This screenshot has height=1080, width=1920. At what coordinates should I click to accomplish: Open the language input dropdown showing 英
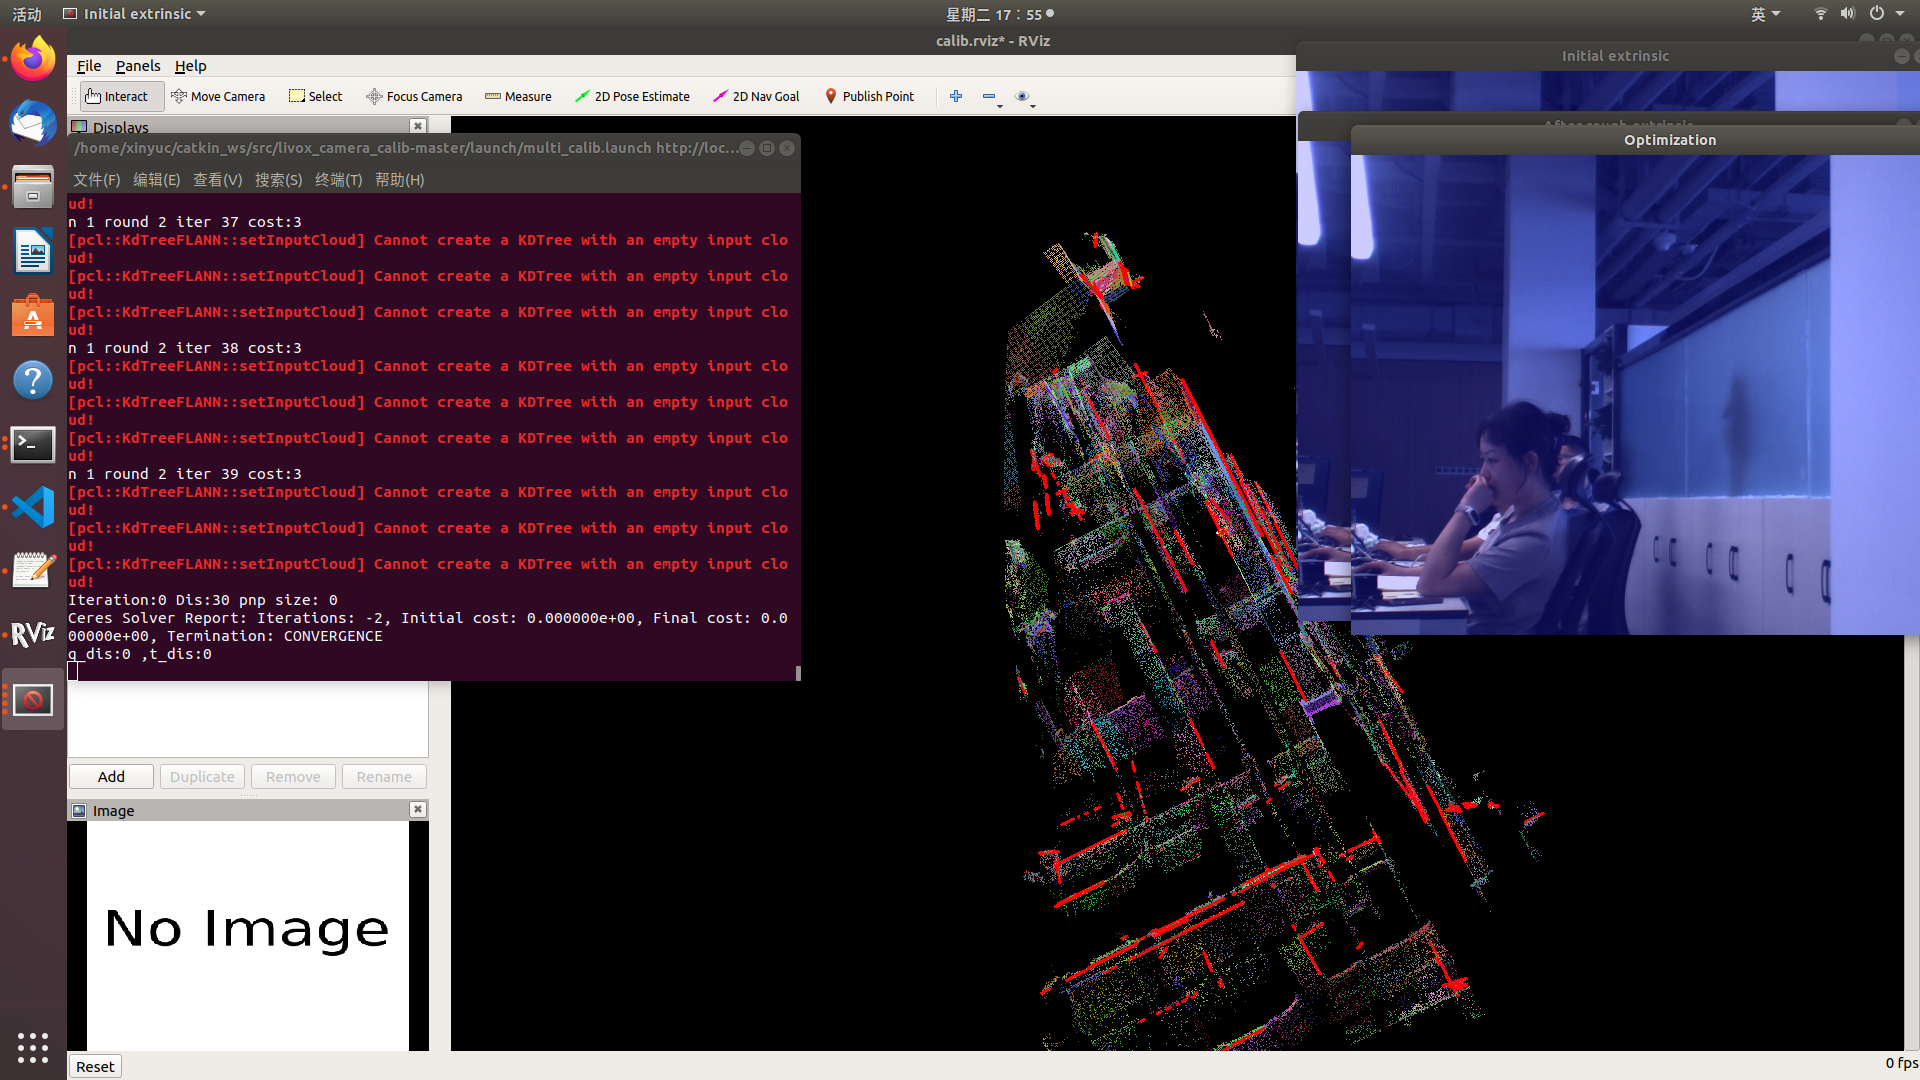click(x=1766, y=13)
